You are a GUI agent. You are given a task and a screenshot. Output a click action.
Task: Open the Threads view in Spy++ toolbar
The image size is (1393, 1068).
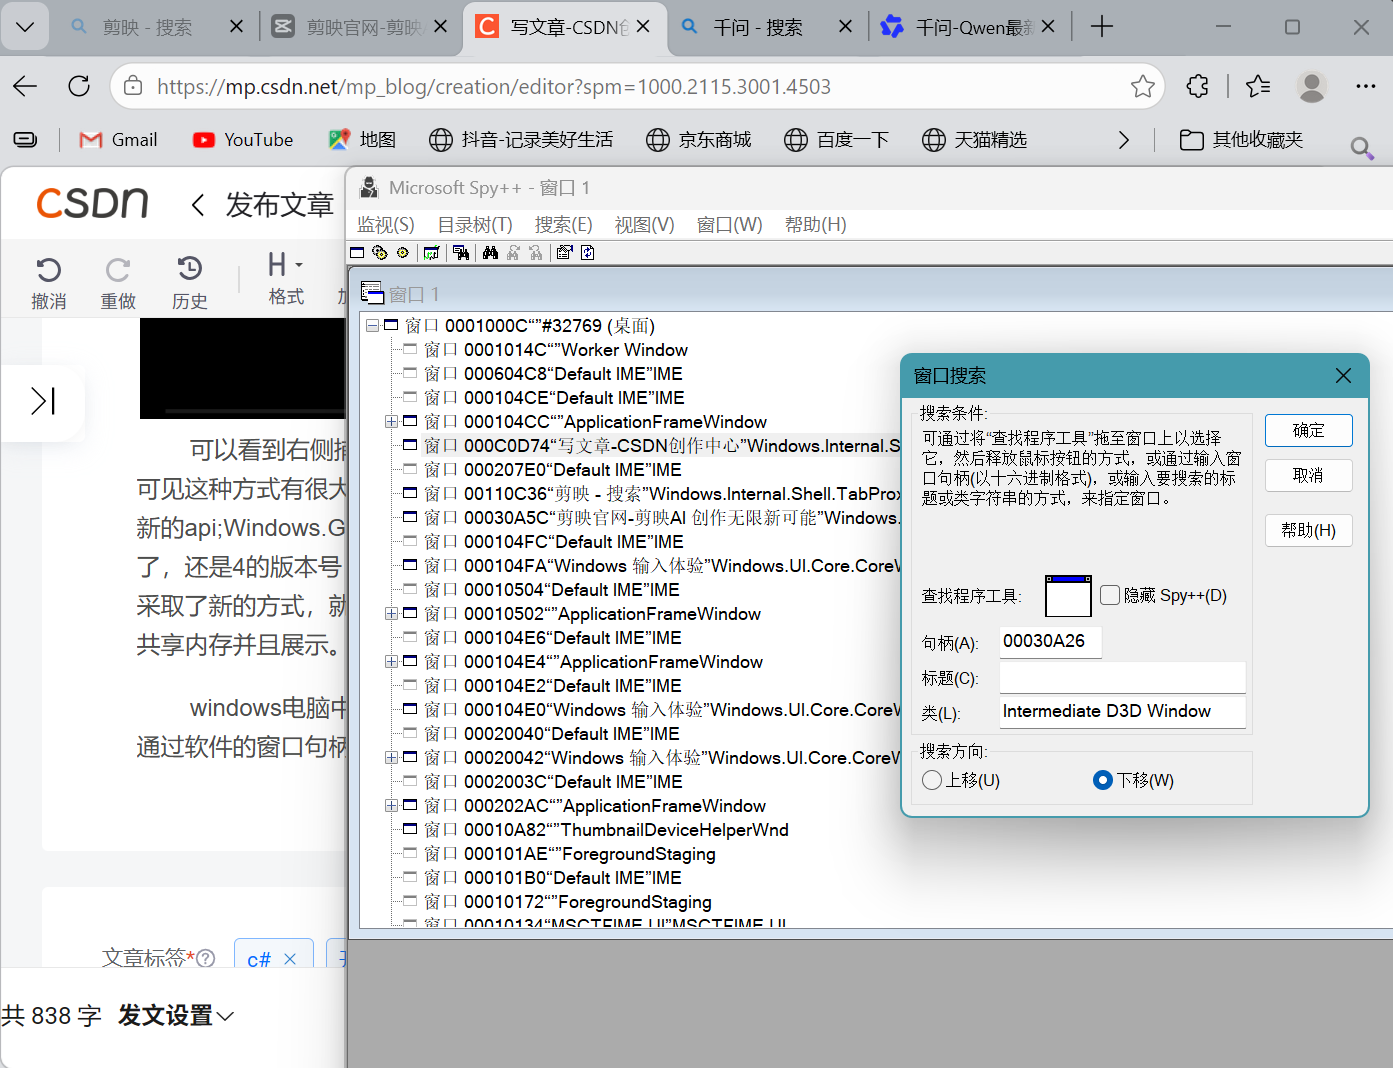[x=403, y=253]
